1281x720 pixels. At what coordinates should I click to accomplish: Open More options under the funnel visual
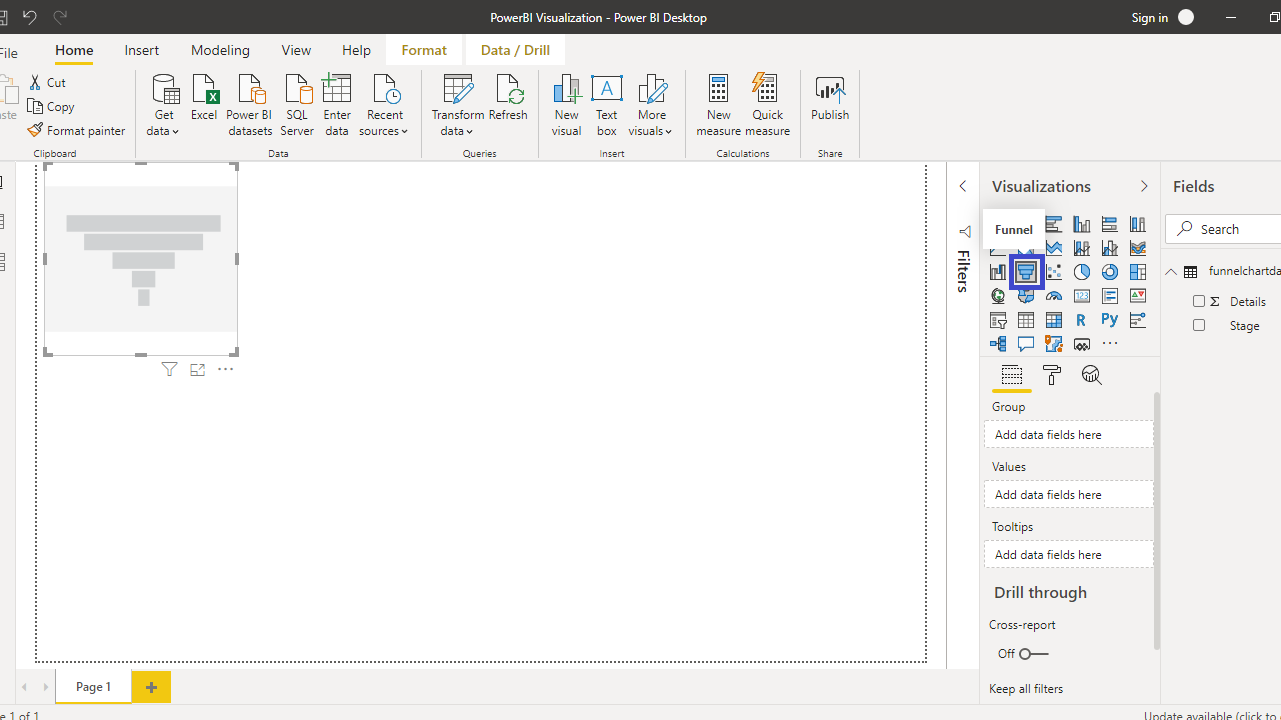click(x=226, y=370)
